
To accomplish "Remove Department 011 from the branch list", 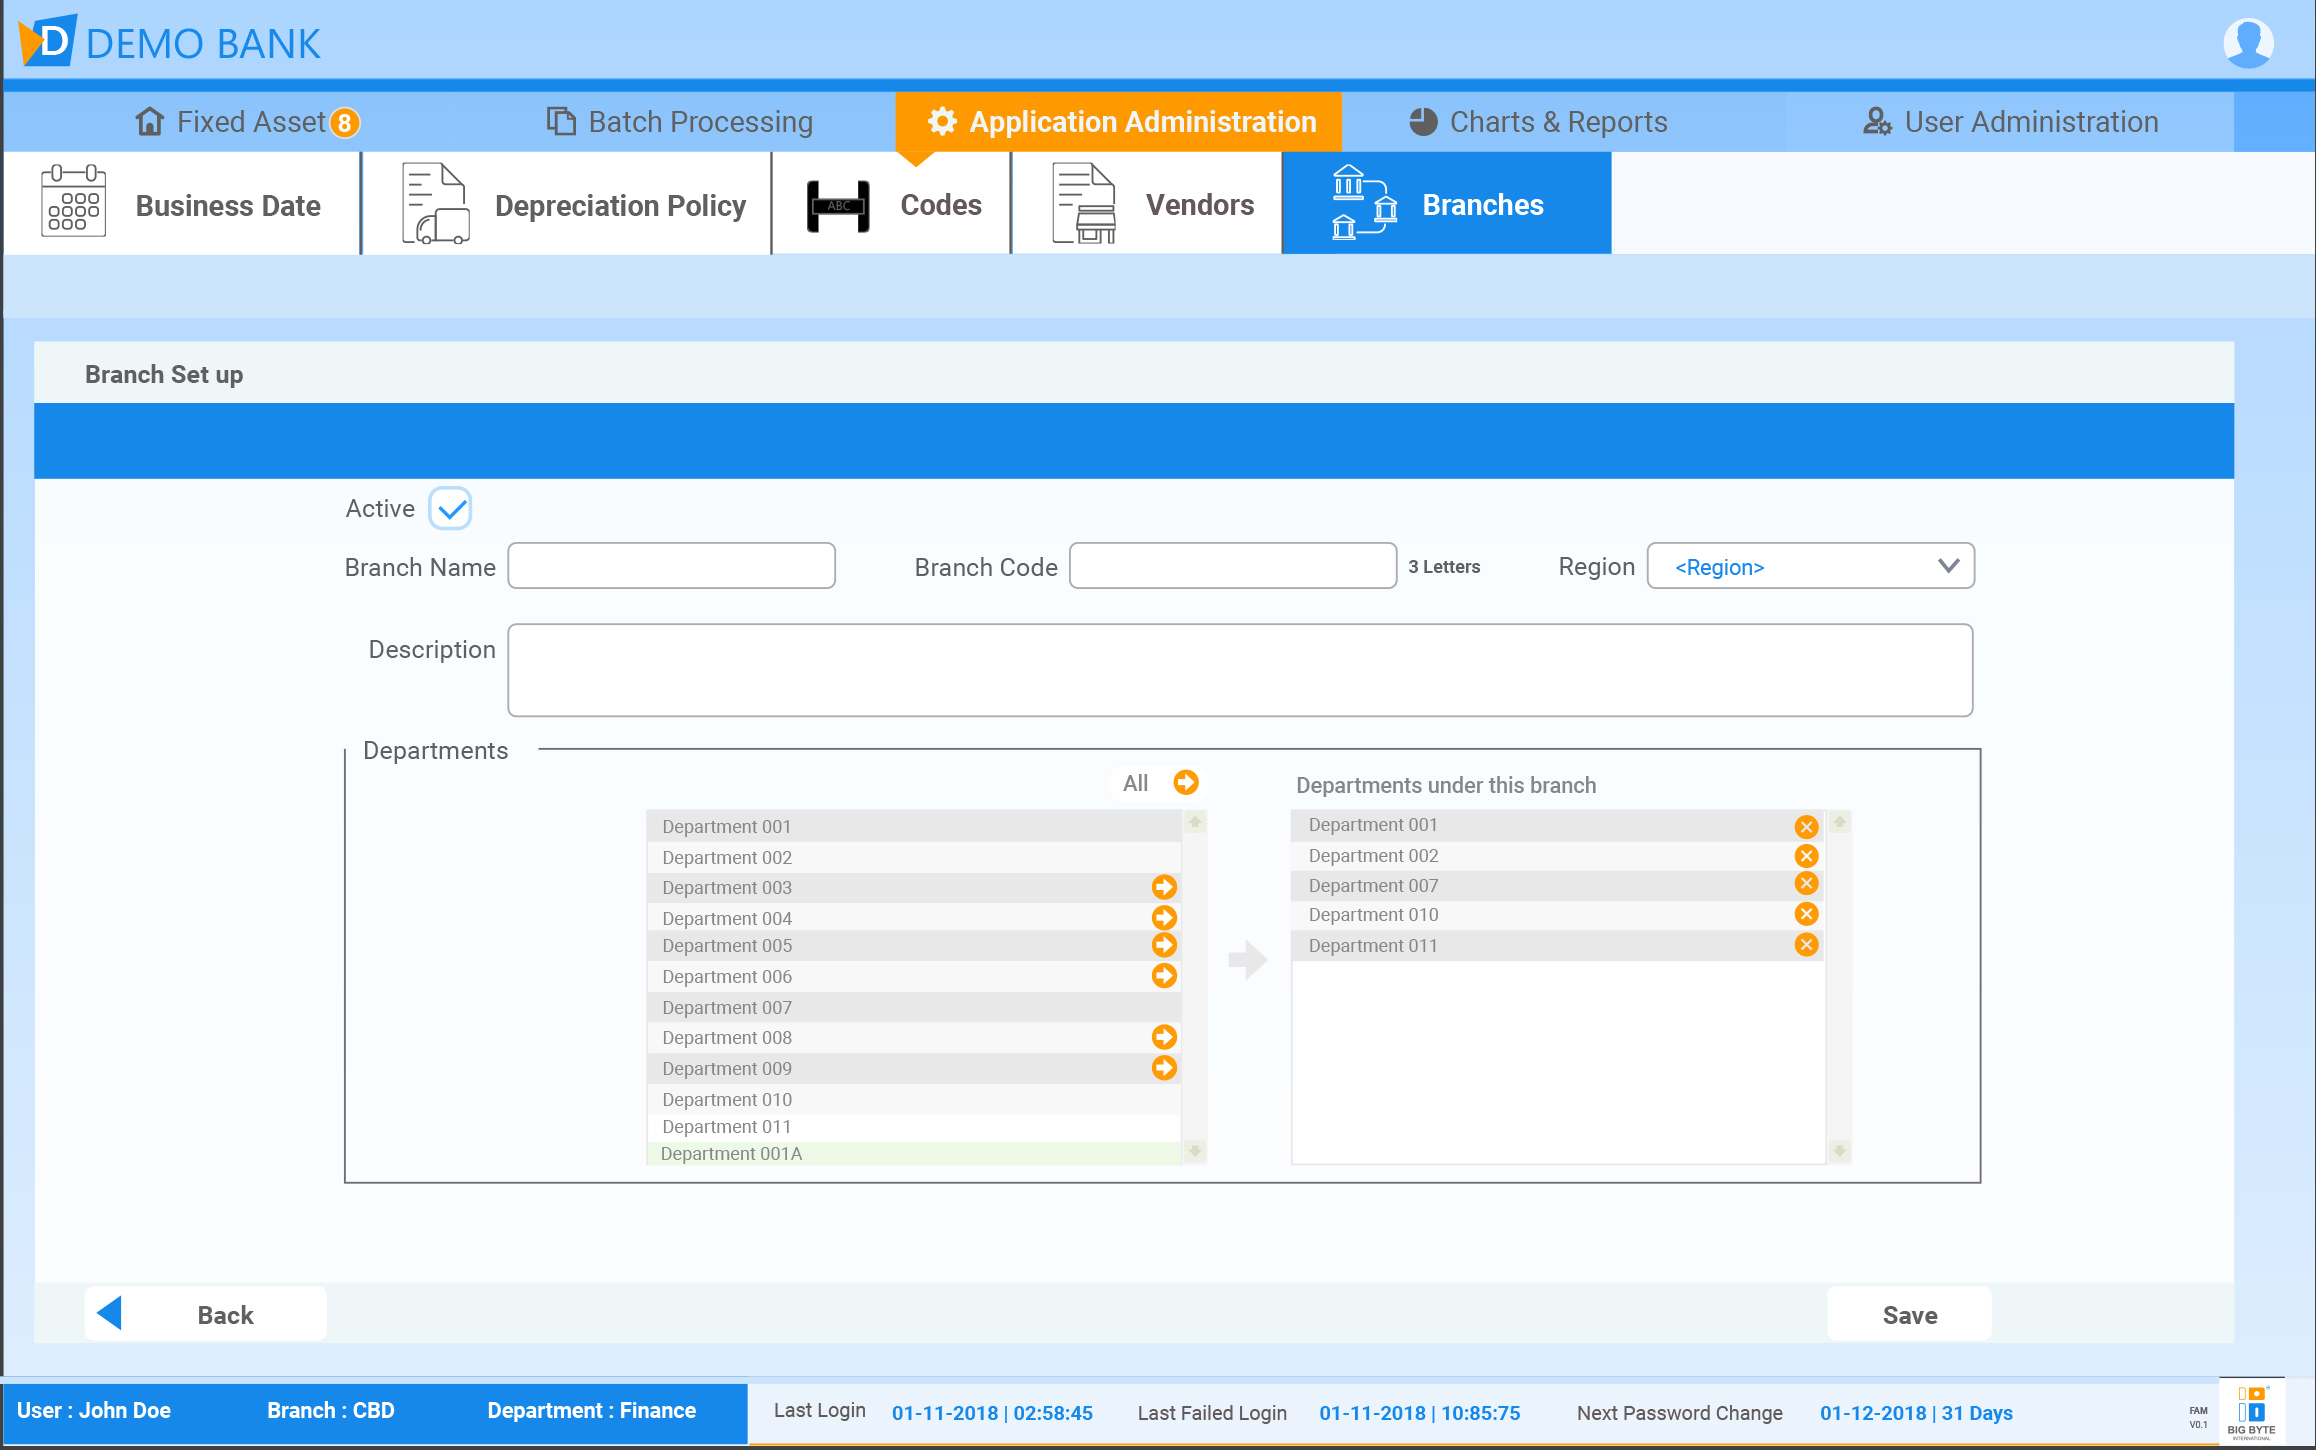I will click(x=1806, y=944).
